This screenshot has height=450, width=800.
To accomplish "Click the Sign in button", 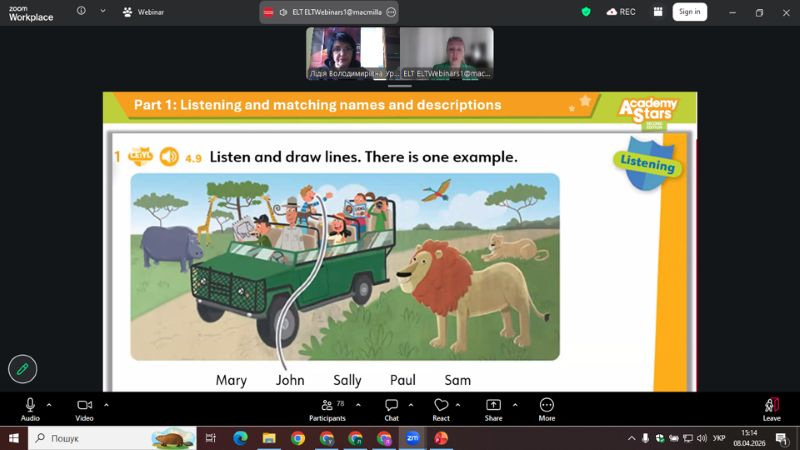I will tap(689, 12).
